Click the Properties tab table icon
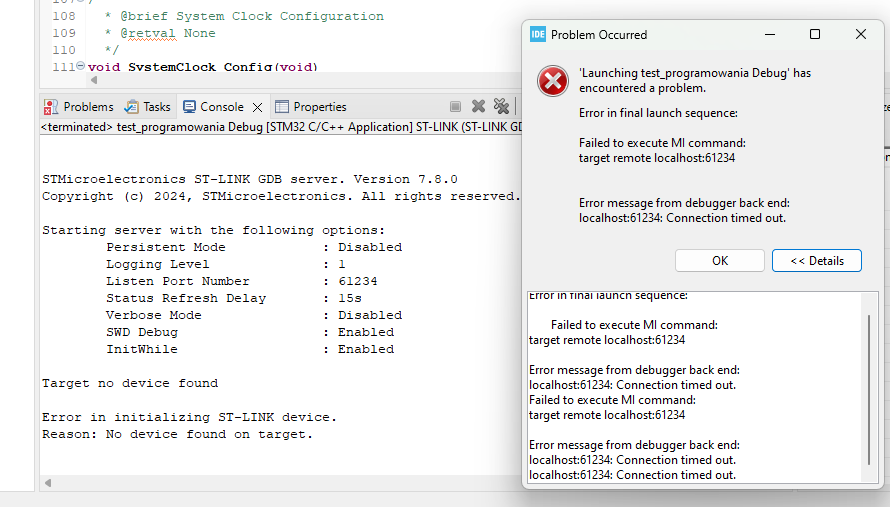Image resolution: width=890 pixels, height=507 pixels. pyautogui.click(x=282, y=107)
